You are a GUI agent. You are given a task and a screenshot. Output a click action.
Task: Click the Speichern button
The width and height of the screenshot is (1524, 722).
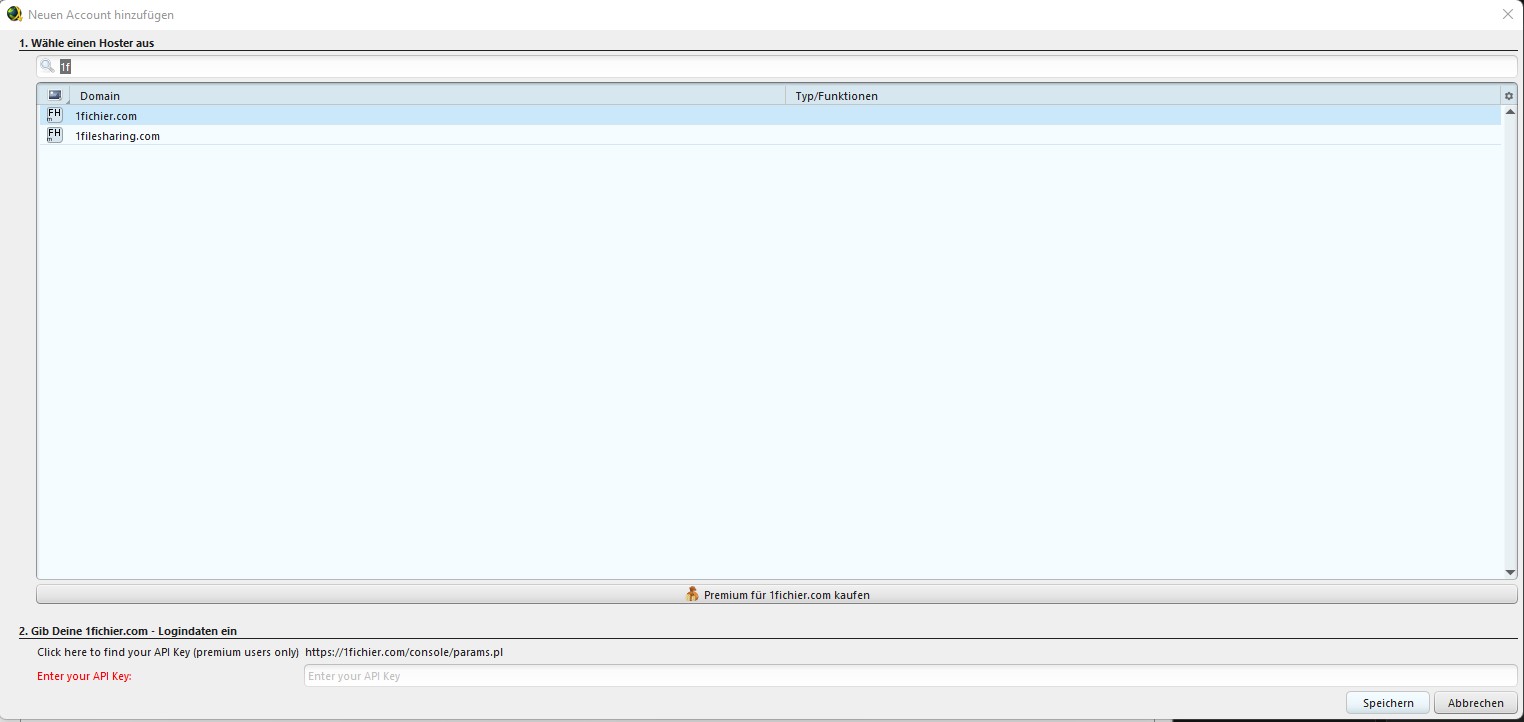tap(1388, 703)
